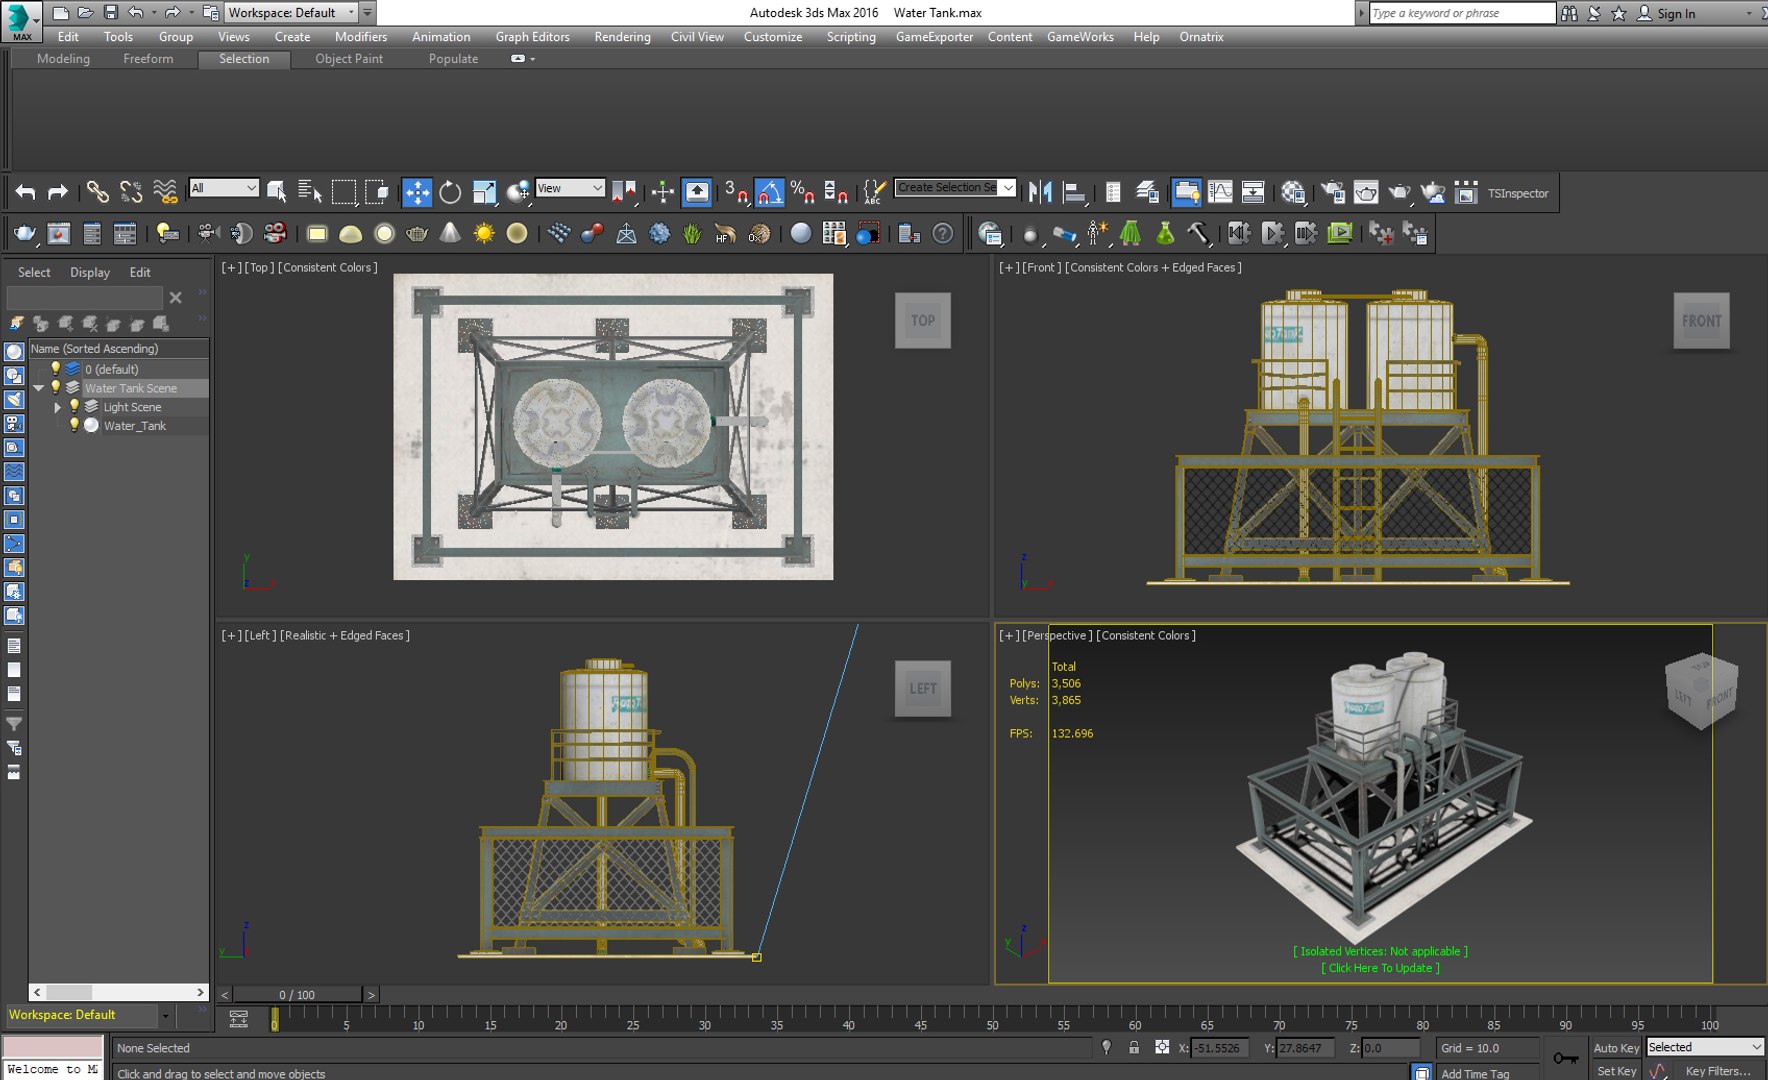Toggle visibility lightbulb of Light Scene
1768x1080 pixels.
(74, 407)
